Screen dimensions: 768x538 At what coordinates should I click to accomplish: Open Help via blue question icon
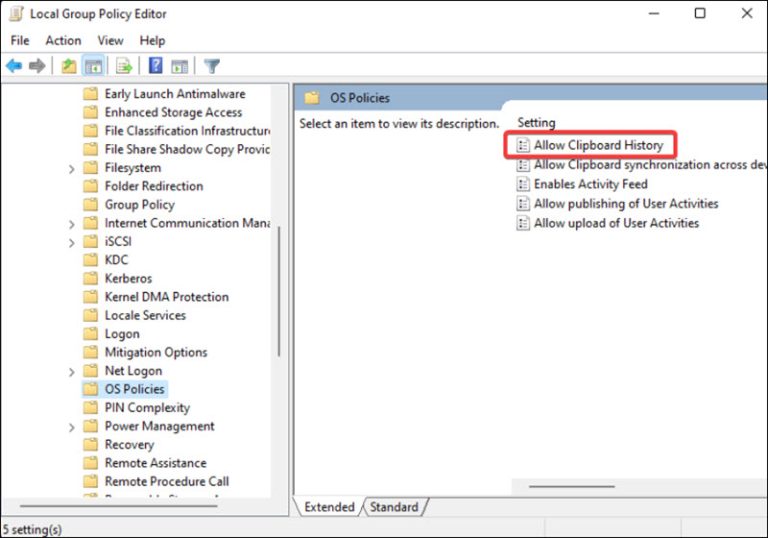click(156, 65)
